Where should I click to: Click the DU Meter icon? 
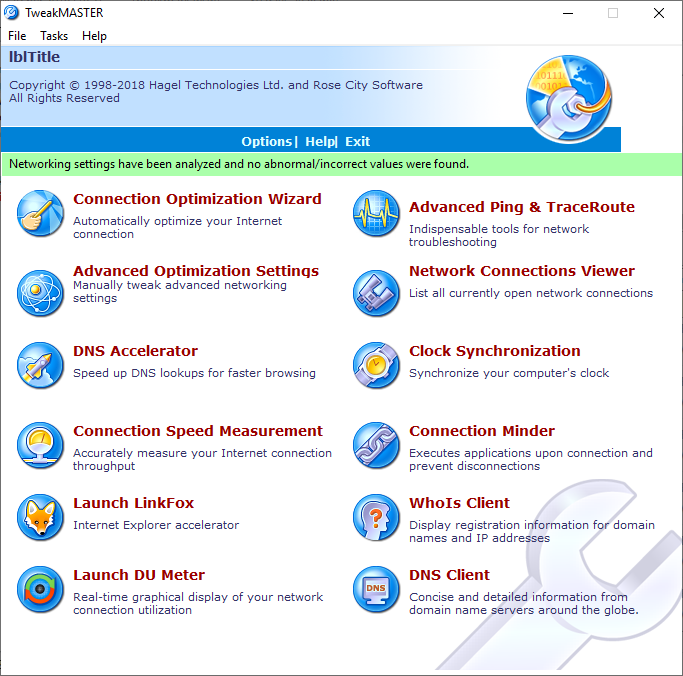40,589
